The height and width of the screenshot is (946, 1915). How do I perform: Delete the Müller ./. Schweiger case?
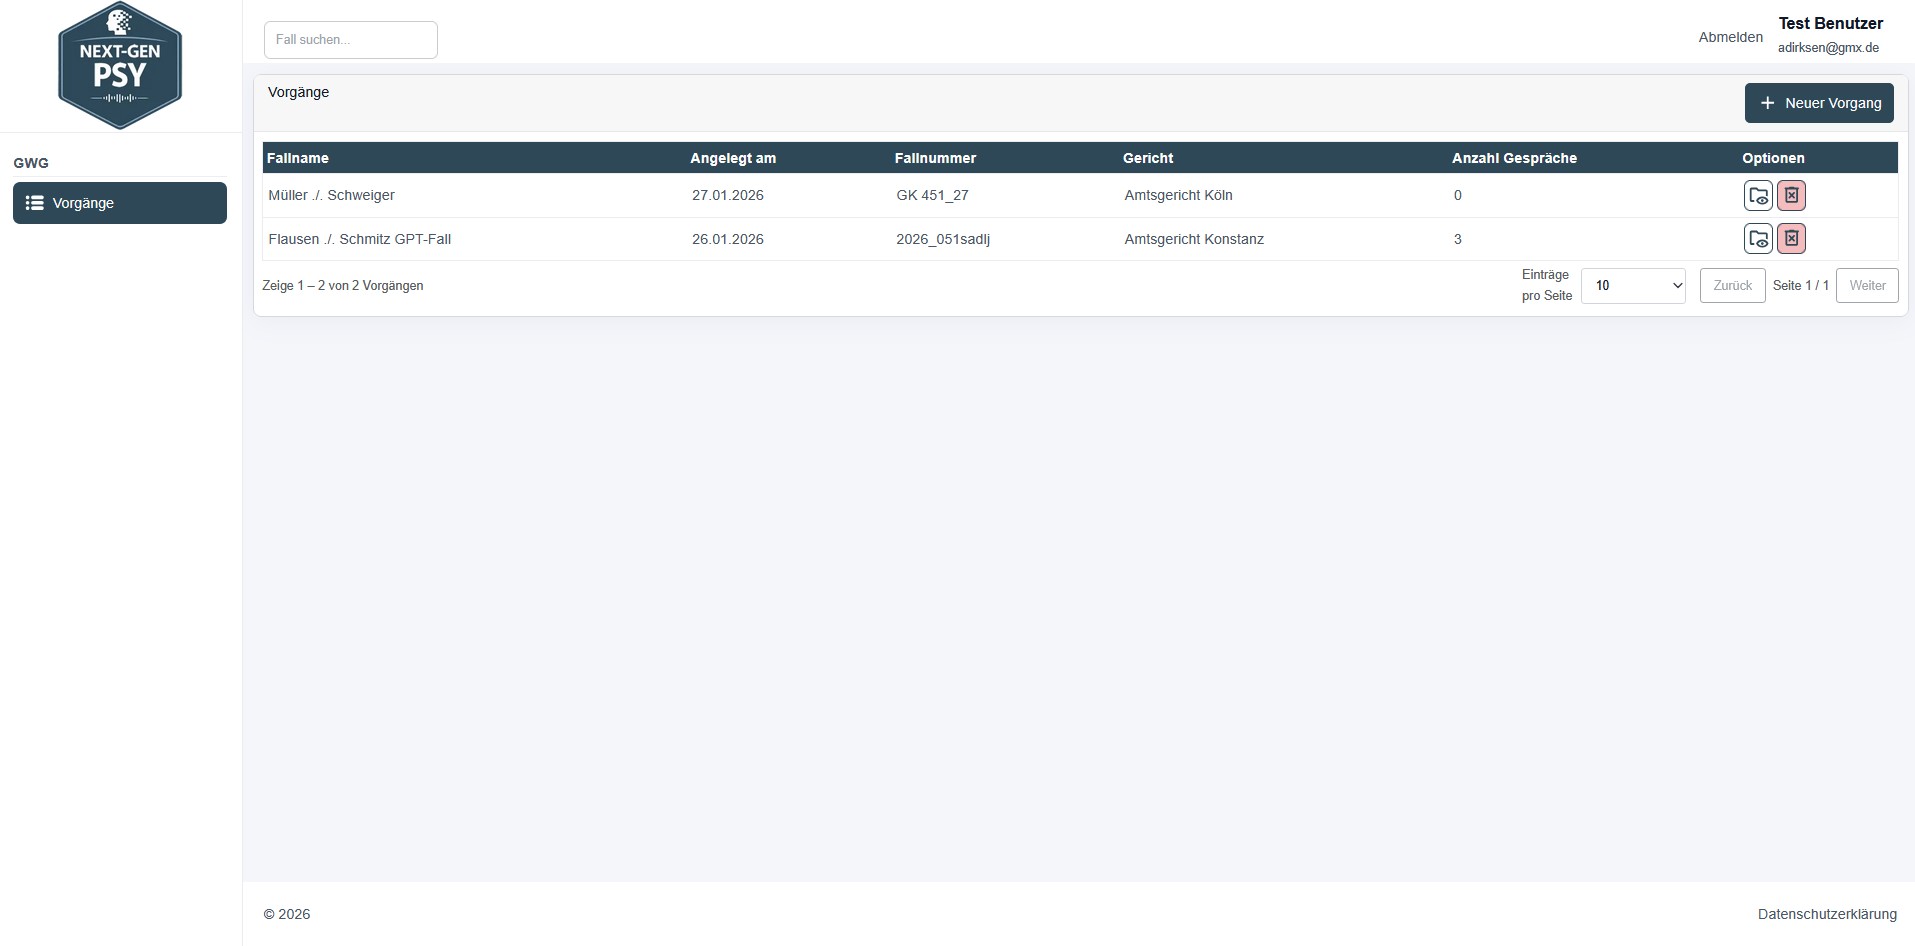[x=1791, y=196]
